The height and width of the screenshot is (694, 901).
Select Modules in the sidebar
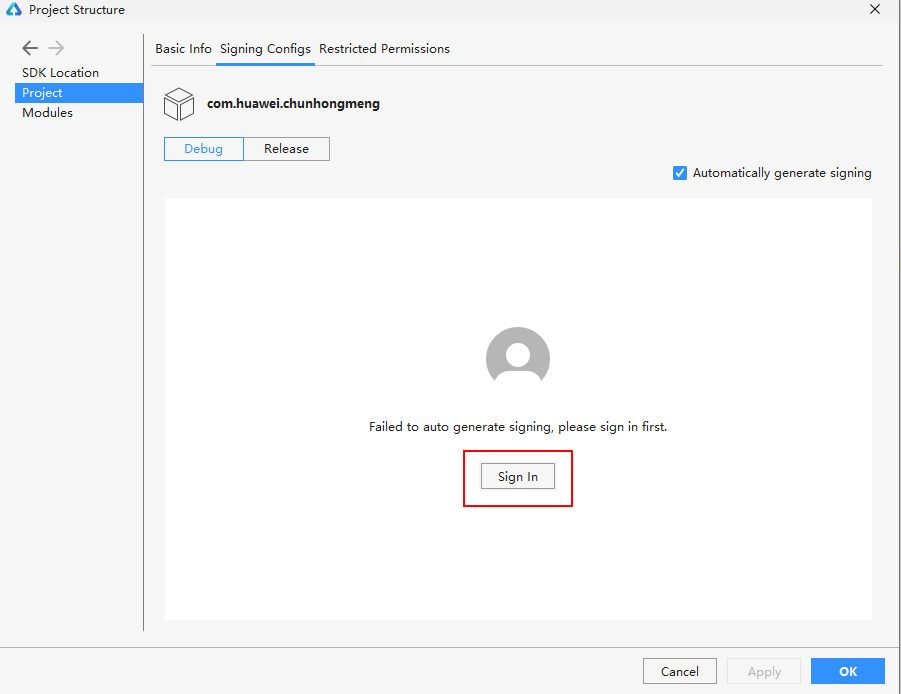click(x=79, y=113)
